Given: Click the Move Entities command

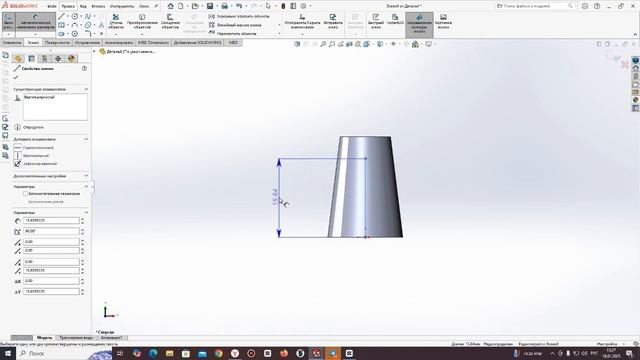Looking at the screenshot, I should coord(233,33).
